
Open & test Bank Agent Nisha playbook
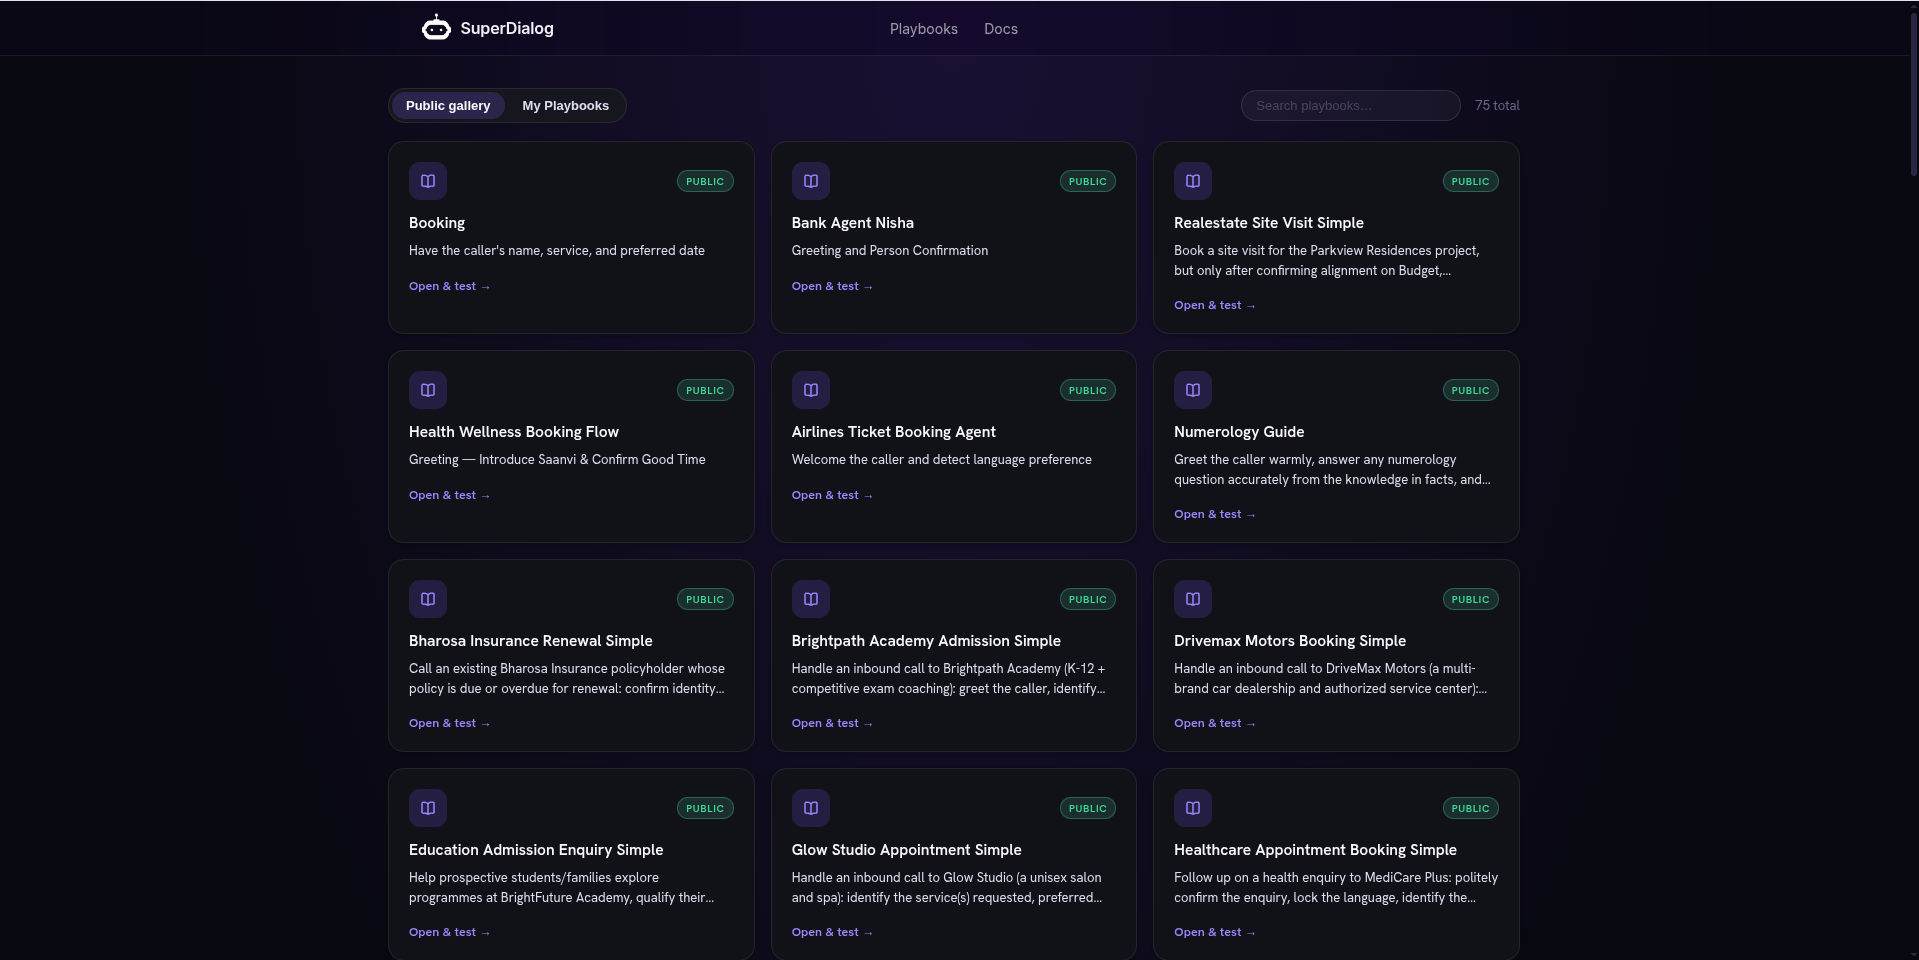pyautogui.click(x=832, y=286)
